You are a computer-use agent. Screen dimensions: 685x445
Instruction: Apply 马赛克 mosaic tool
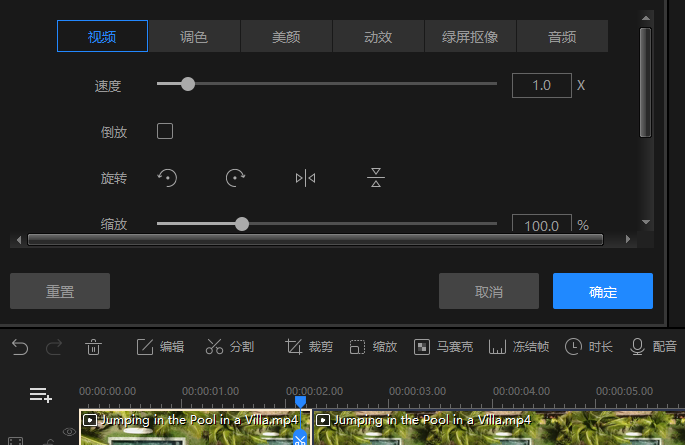(x=443, y=347)
